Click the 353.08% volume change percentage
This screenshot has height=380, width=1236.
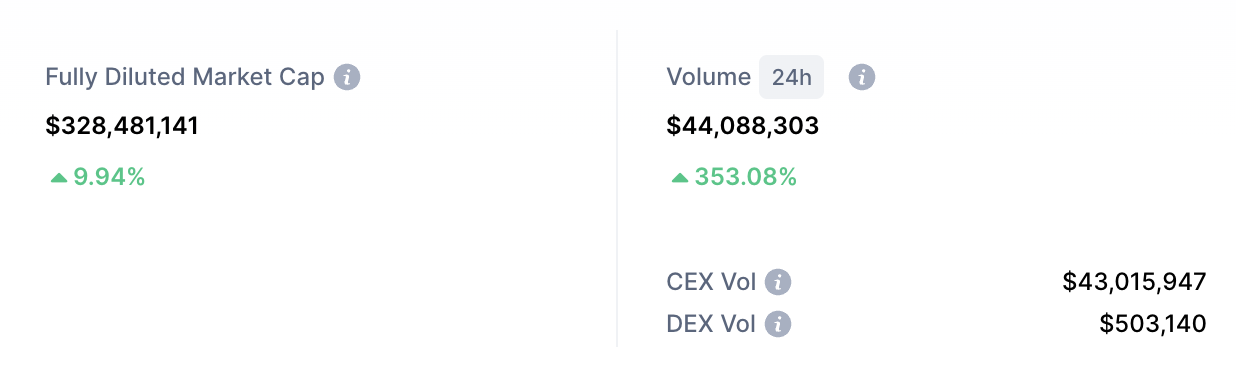746,178
